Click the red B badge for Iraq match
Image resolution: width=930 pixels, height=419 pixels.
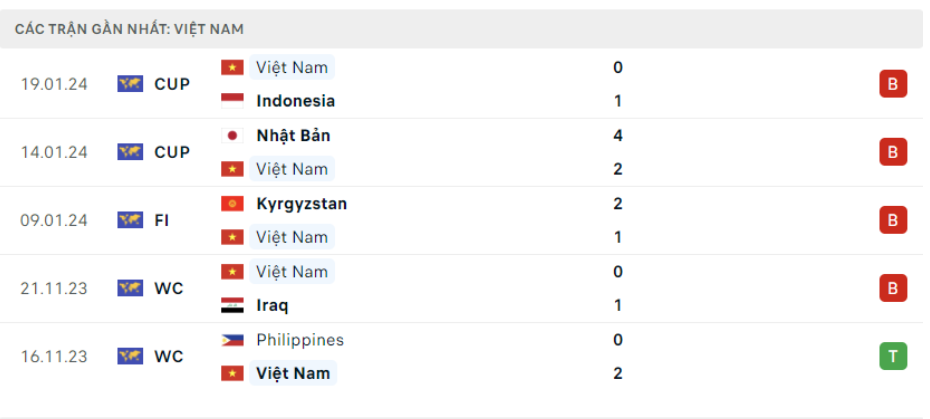pyautogui.click(x=893, y=288)
